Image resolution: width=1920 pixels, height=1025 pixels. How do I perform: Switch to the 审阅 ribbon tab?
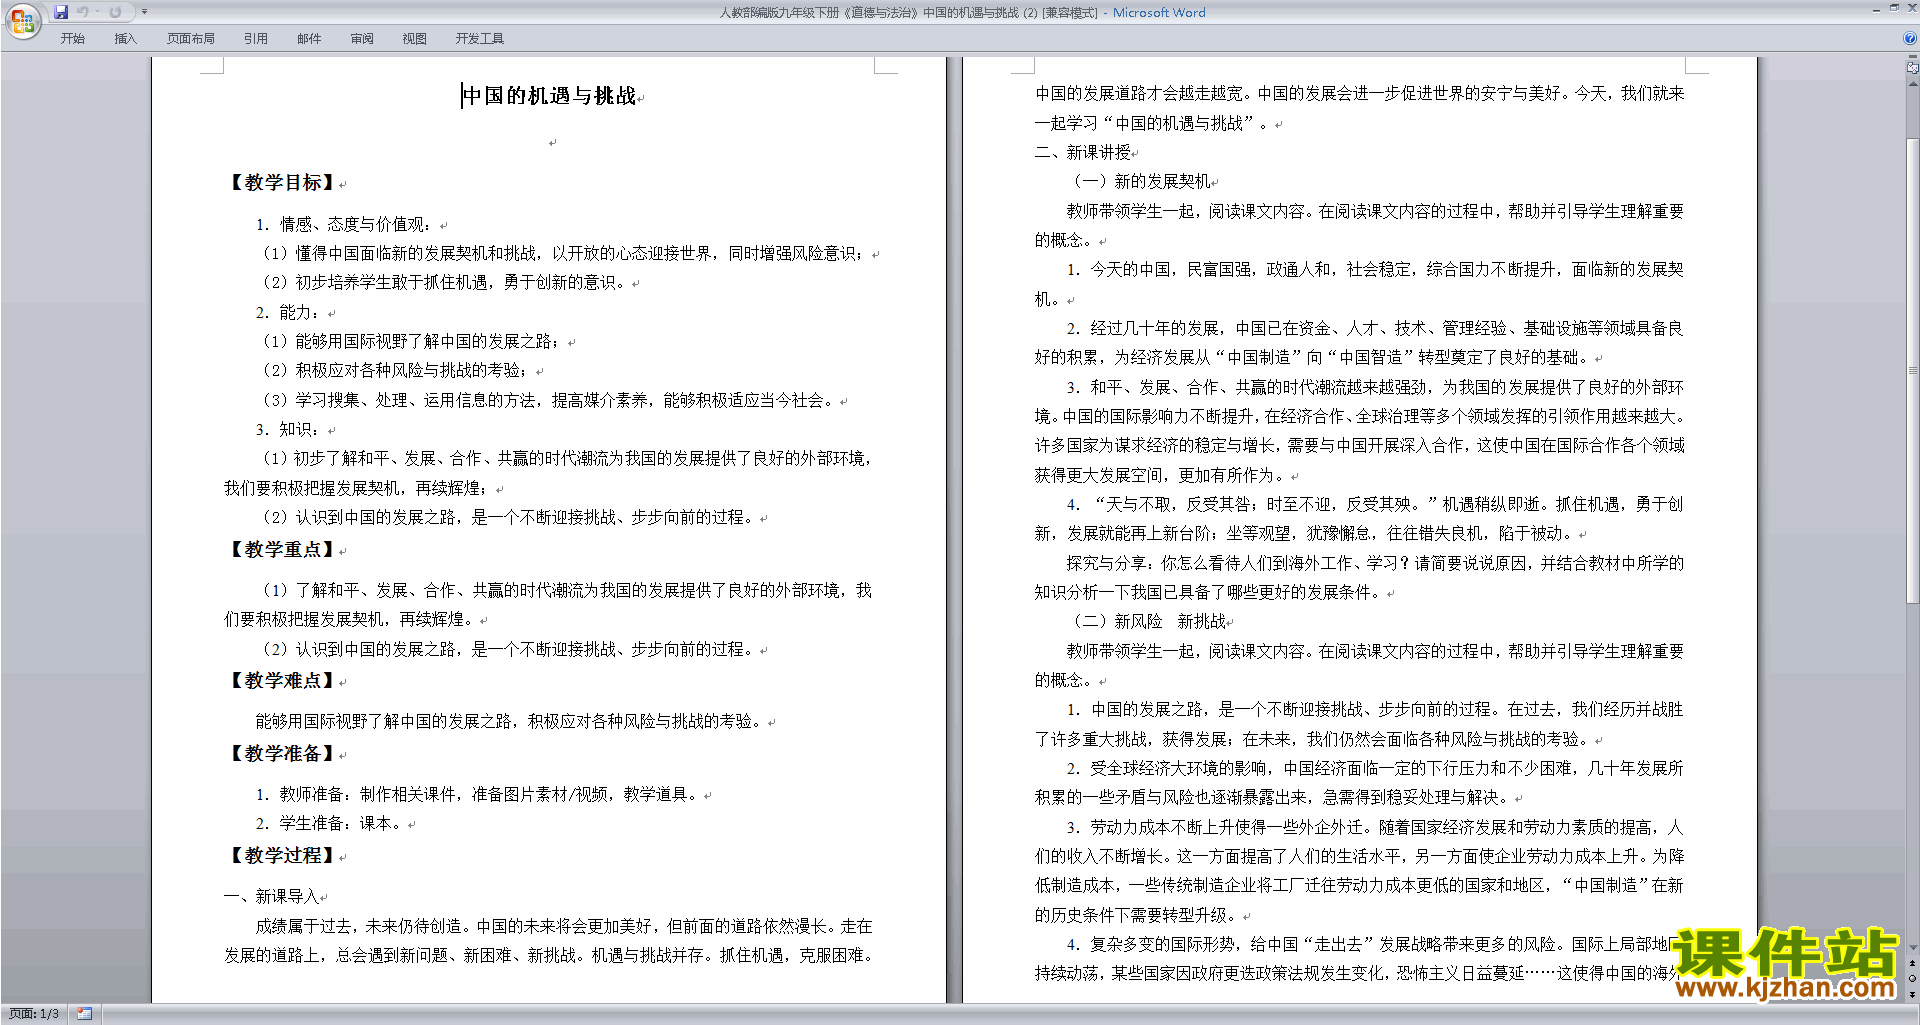(x=362, y=39)
